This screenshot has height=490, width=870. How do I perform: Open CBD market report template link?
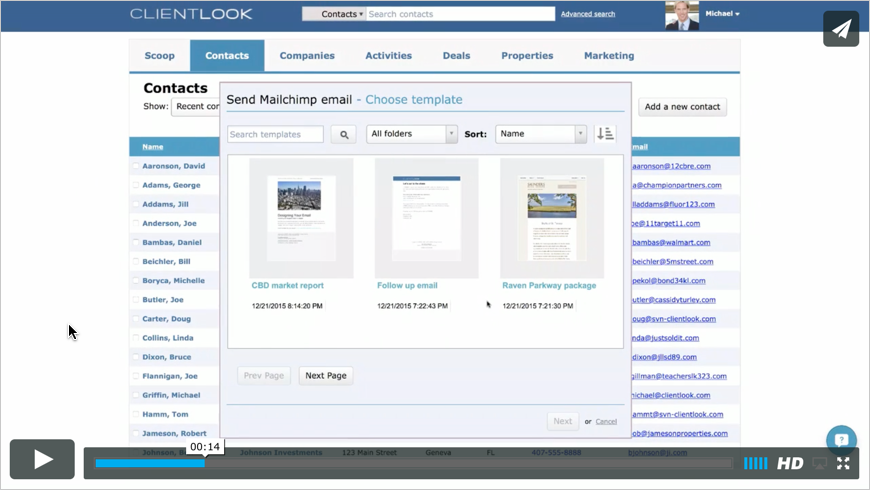pos(287,285)
